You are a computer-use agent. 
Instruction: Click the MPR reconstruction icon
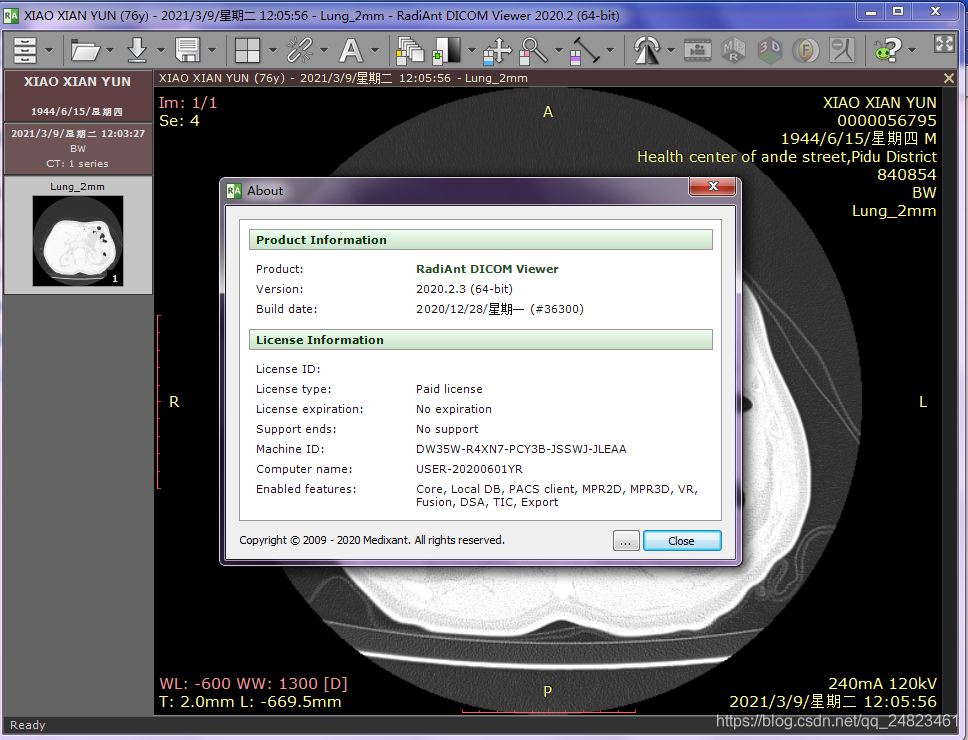click(733, 50)
